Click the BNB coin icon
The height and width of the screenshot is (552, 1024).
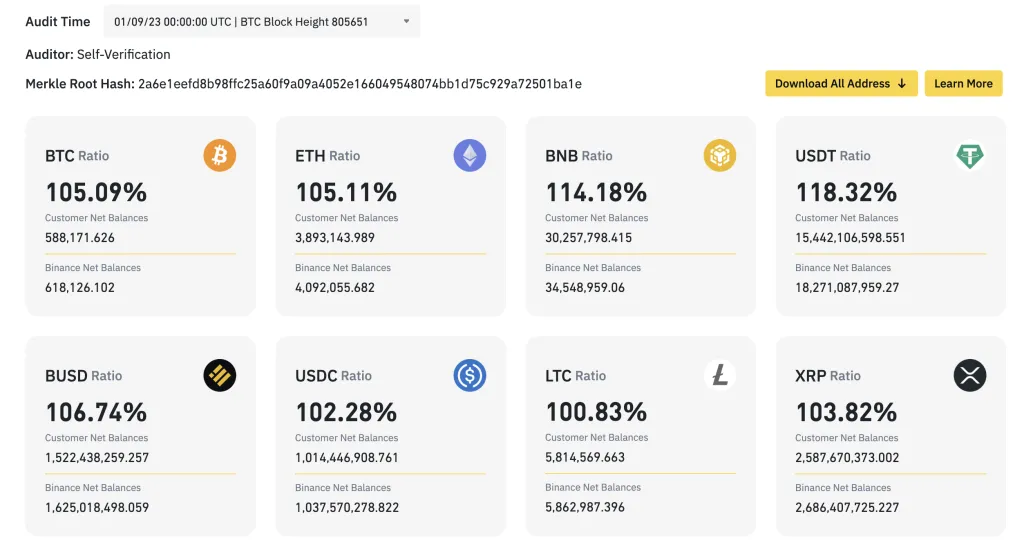720,155
